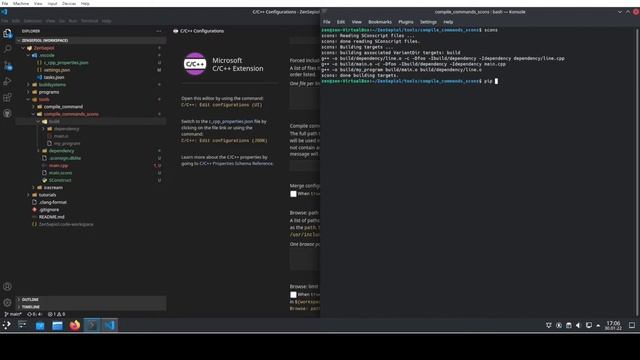The height and width of the screenshot is (360, 640).
Task: Open Konsole Settings menu
Action: pos(428,22)
